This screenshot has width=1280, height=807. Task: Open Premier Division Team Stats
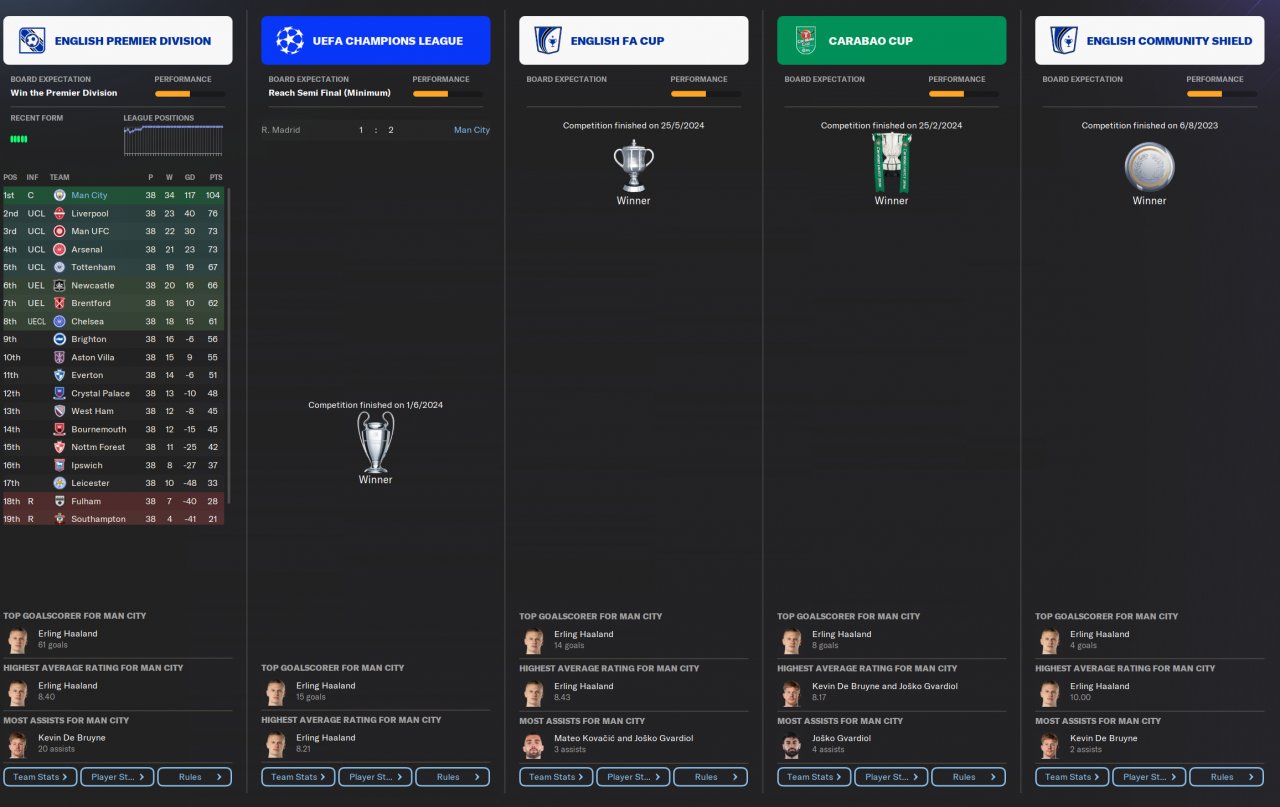pos(41,777)
